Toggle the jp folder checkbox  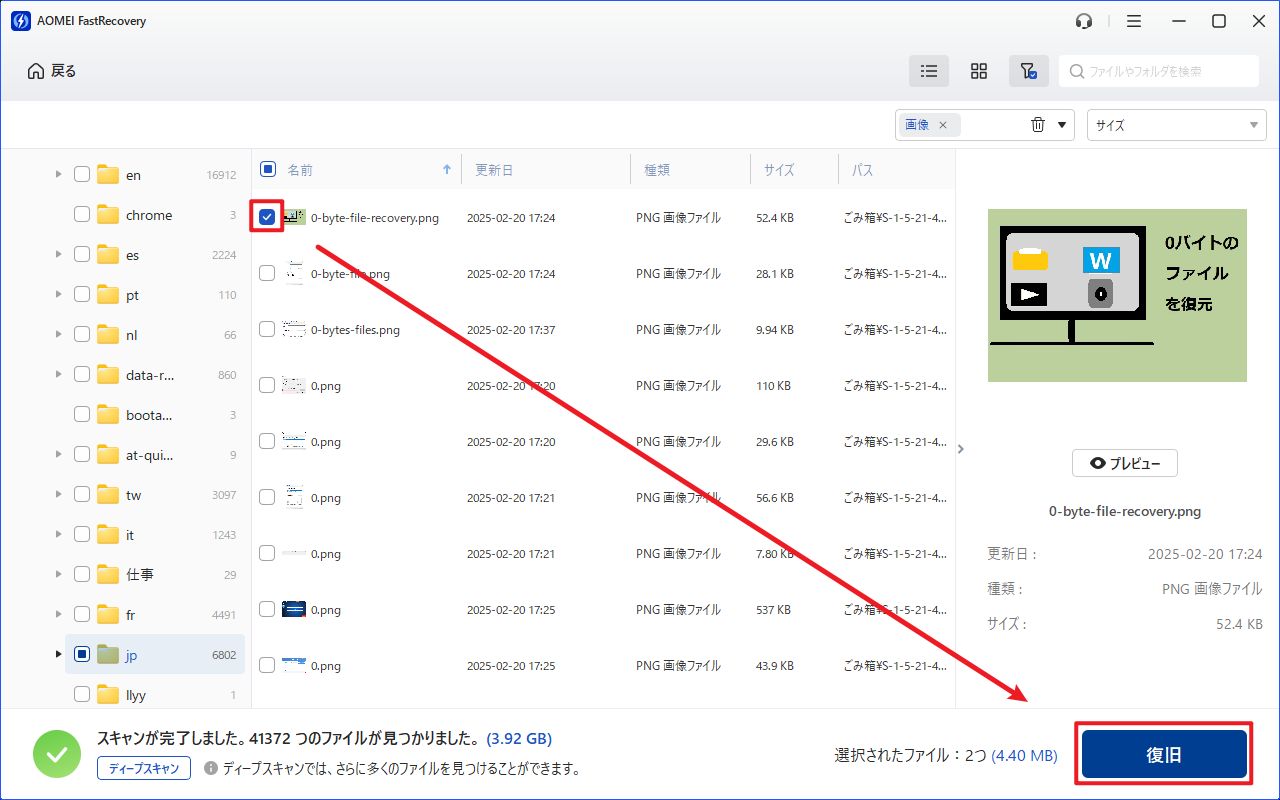pyautogui.click(x=82, y=655)
